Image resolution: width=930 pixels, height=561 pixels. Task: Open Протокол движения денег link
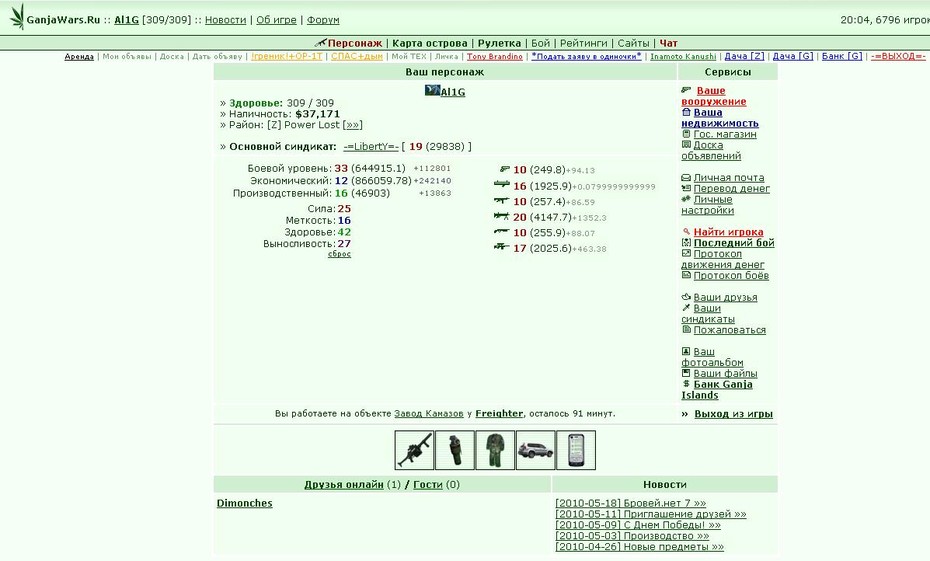[x=722, y=259]
